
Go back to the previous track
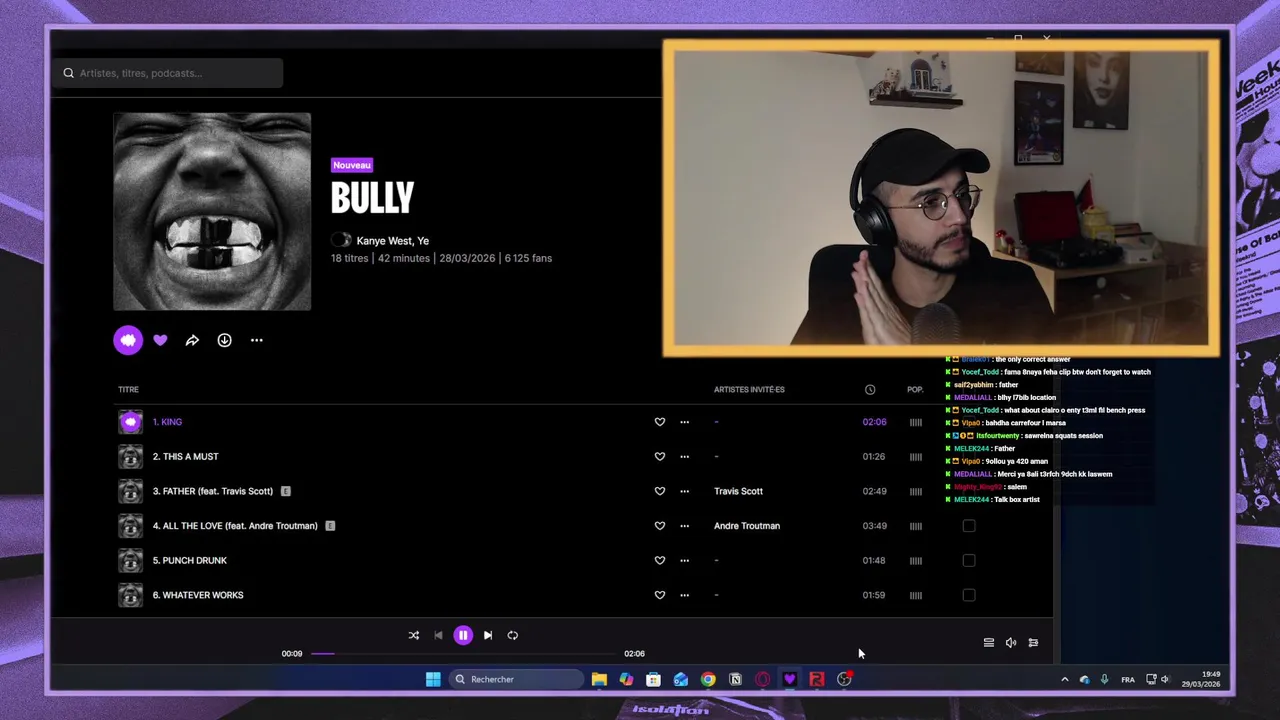click(x=438, y=635)
